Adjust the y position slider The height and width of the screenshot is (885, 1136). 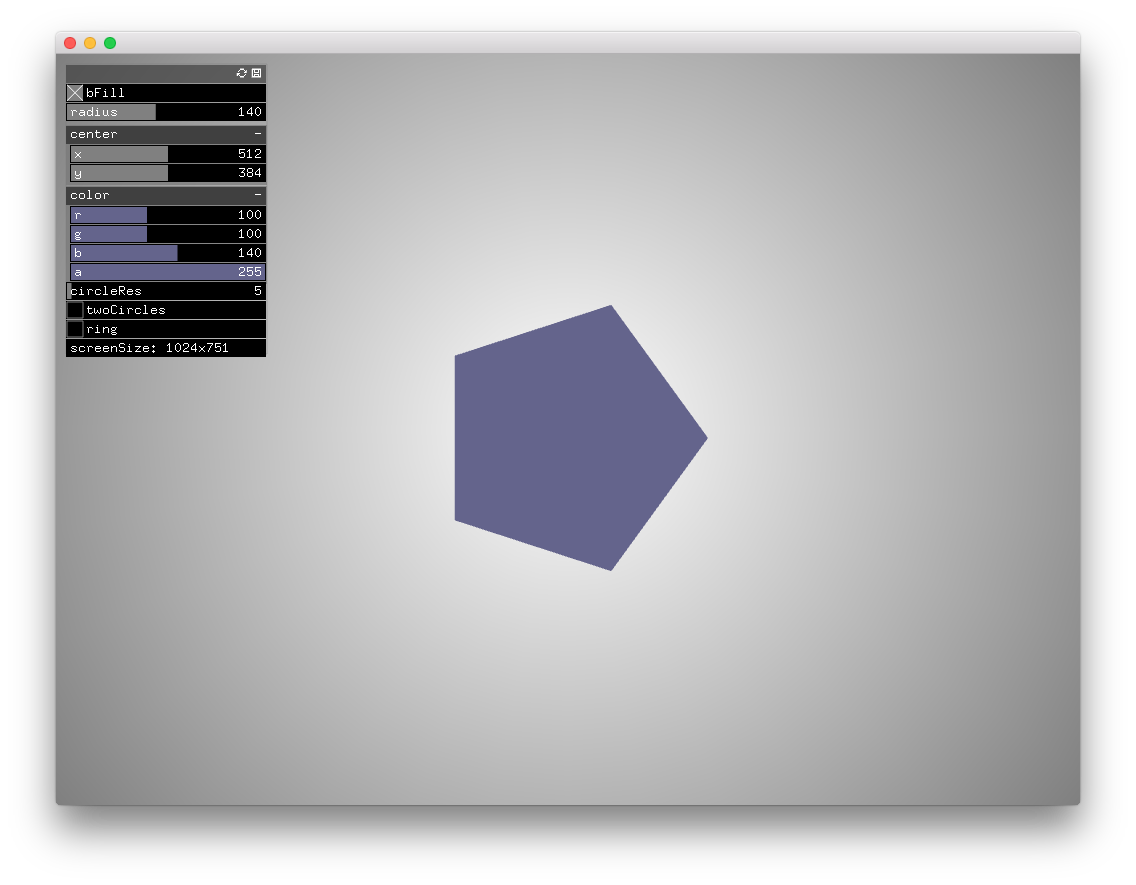120,172
